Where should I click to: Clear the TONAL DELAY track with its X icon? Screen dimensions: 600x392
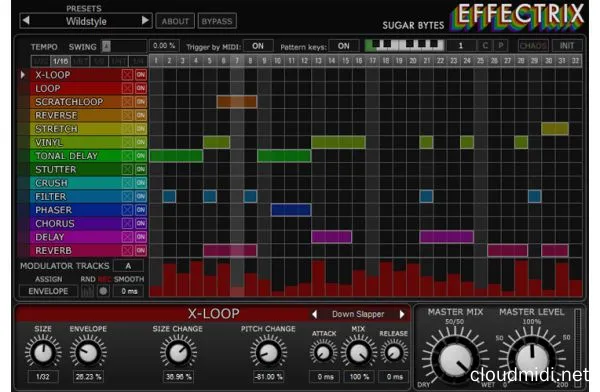(127, 156)
